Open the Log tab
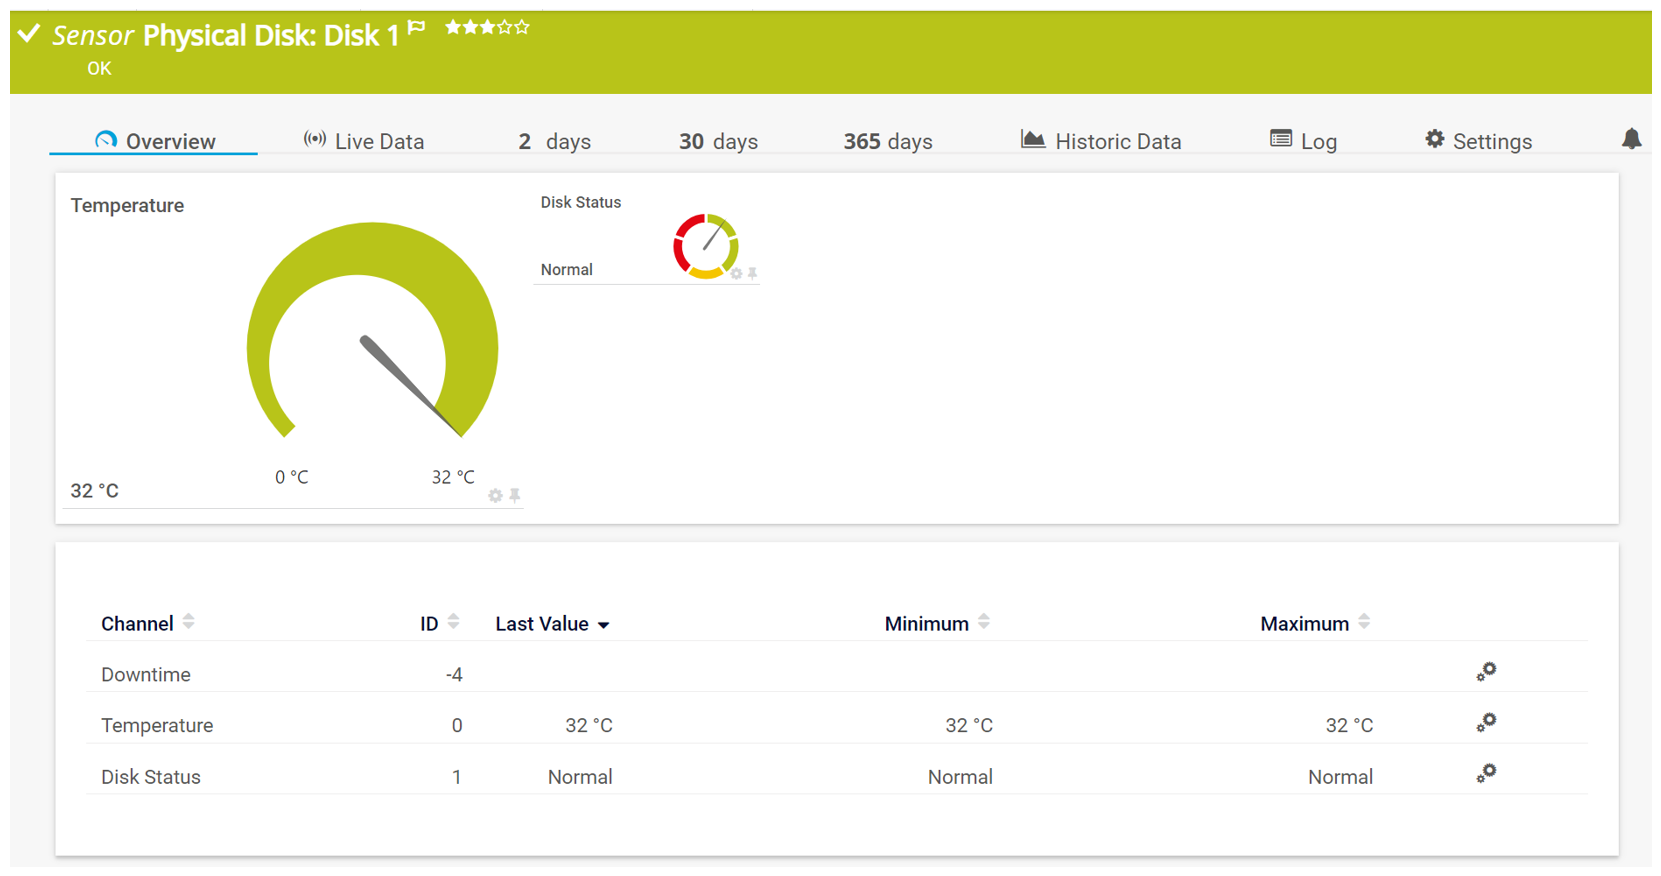Viewport: 1661px width, 876px height. (1303, 141)
